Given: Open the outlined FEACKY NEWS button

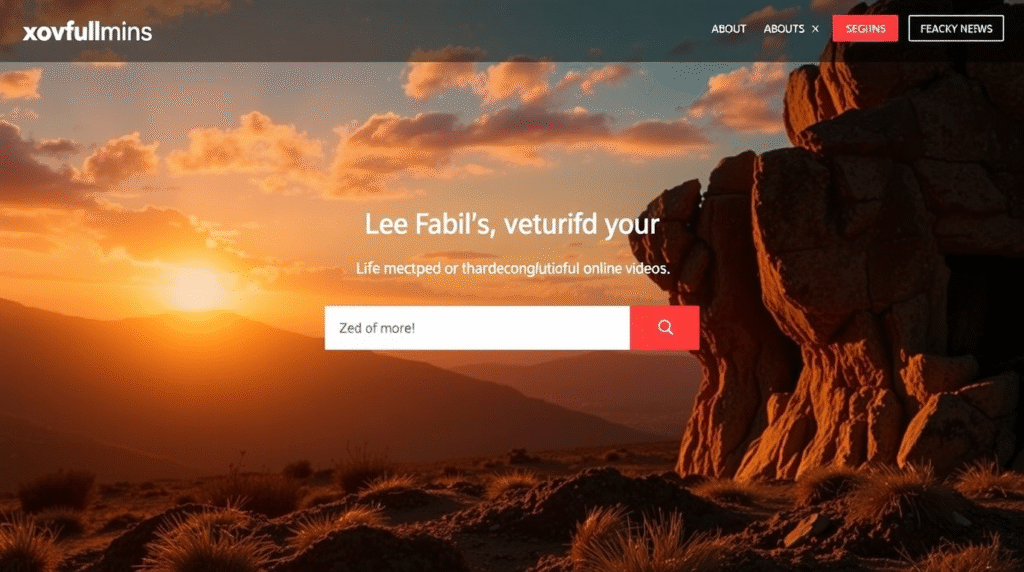Looking at the screenshot, I should (956, 29).
